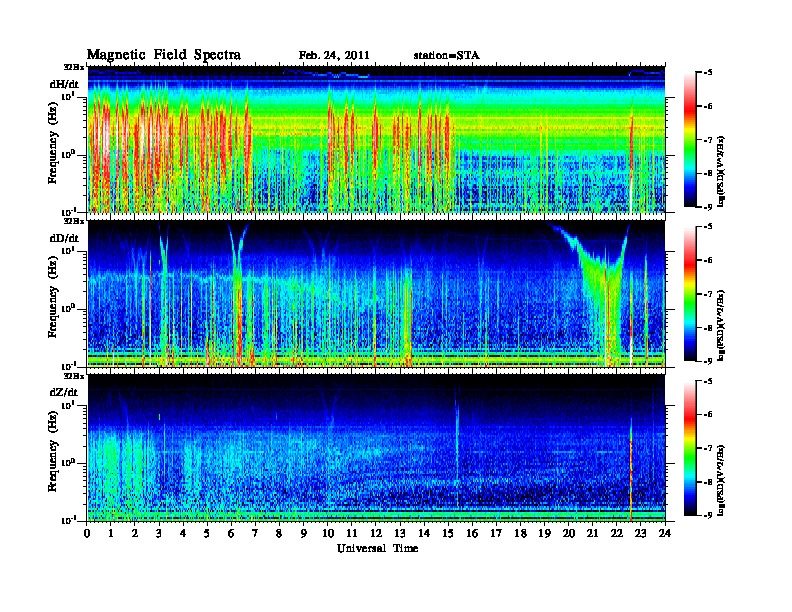Click the "-8" value on dD/dt color scale
Screen dimensions: 792x612
click(708, 327)
